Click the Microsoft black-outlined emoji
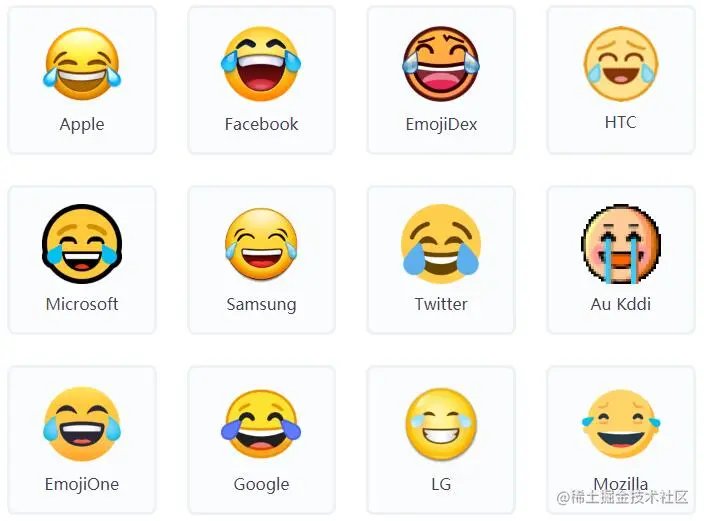 pos(82,244)
